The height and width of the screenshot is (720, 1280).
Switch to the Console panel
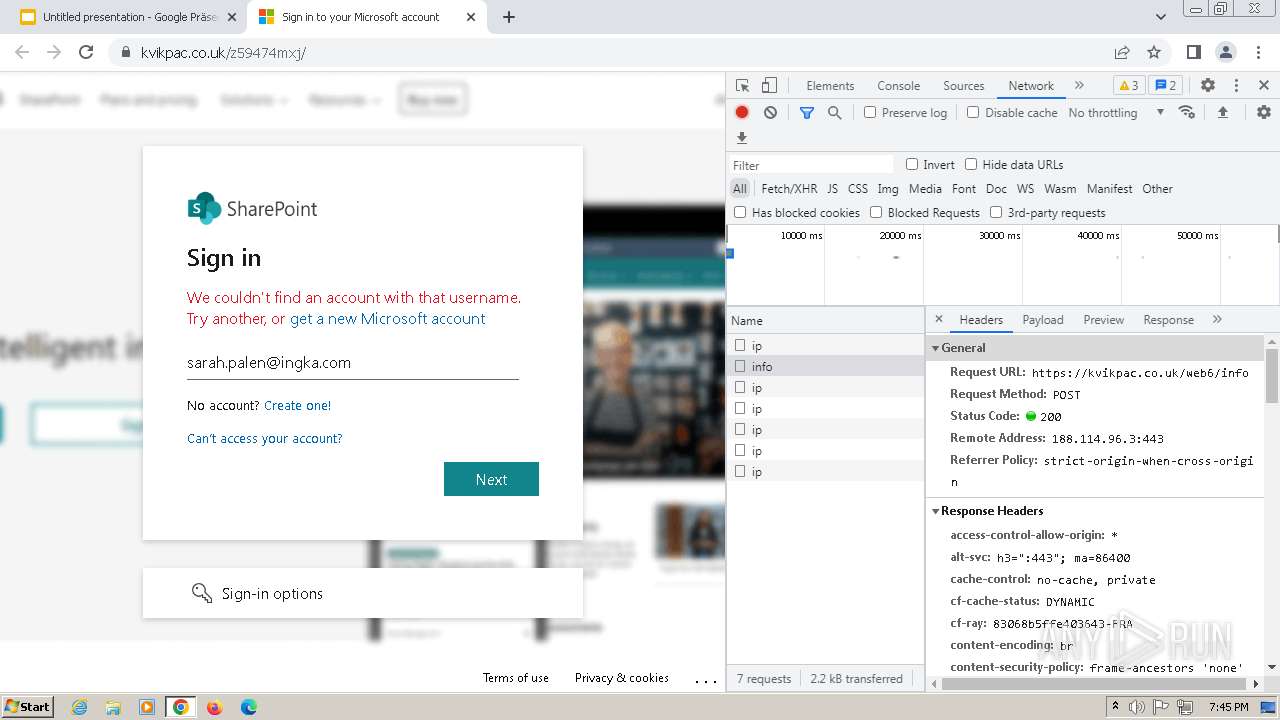pyautogui.click(x=898, y=86)
